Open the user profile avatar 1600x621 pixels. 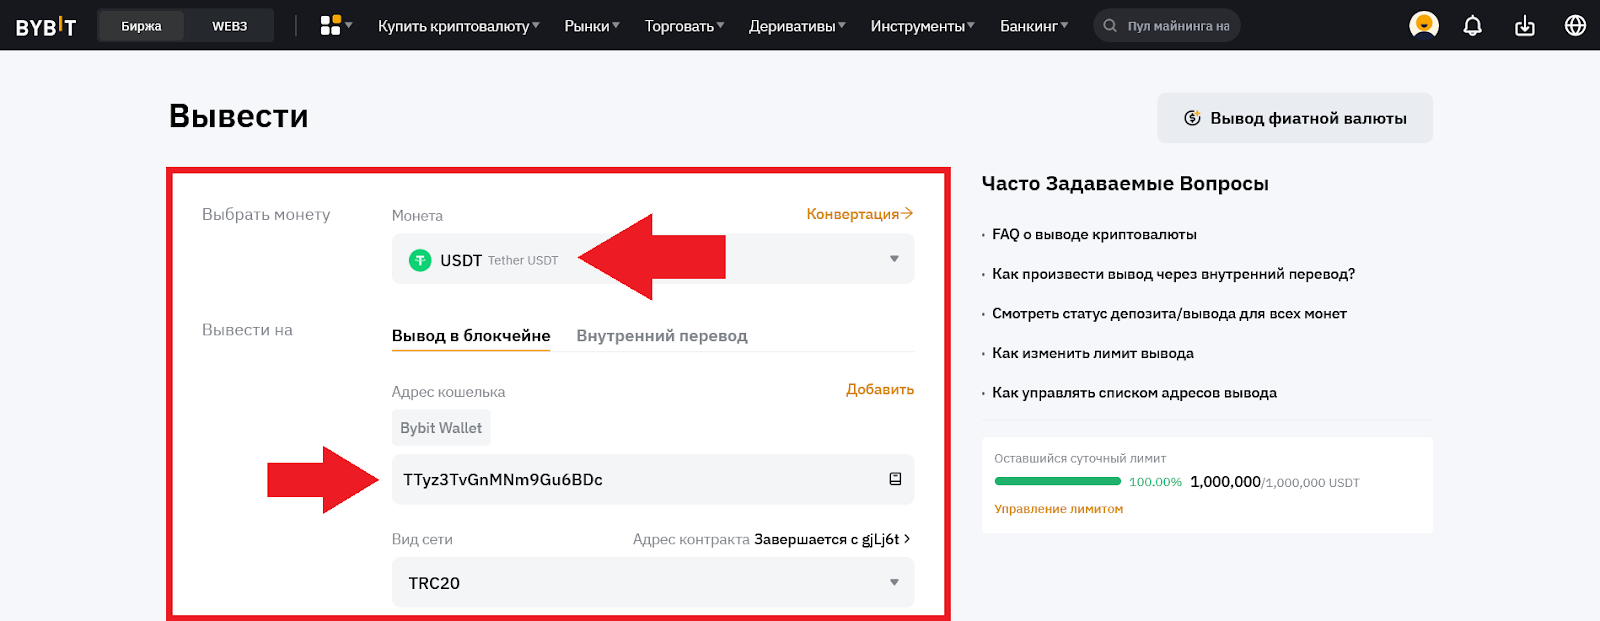(x=1423, y=25)
